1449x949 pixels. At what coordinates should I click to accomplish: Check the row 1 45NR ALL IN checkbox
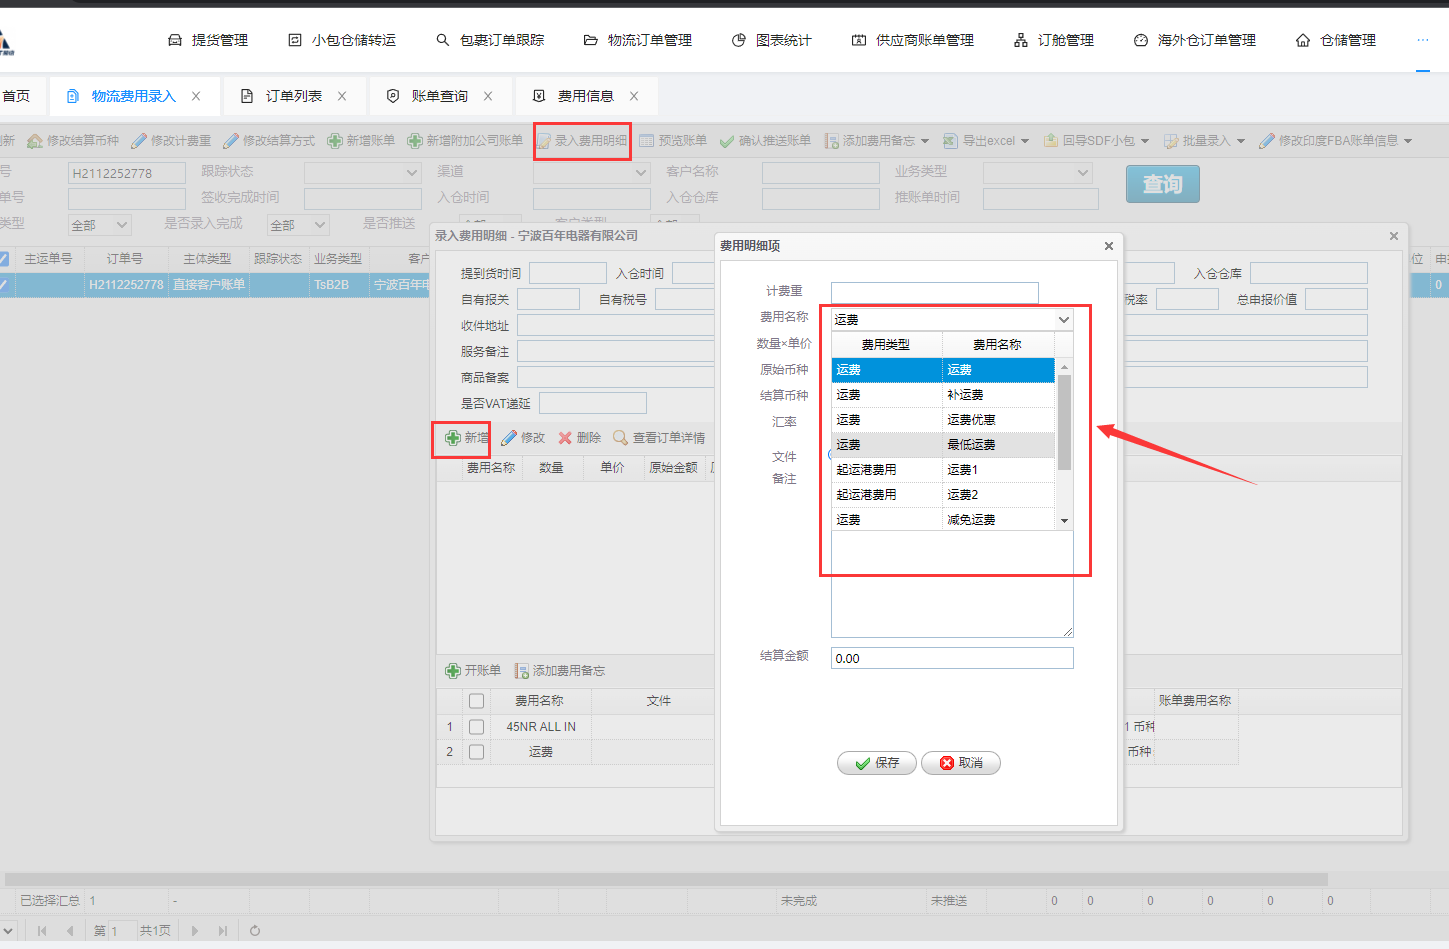point(476,727)
